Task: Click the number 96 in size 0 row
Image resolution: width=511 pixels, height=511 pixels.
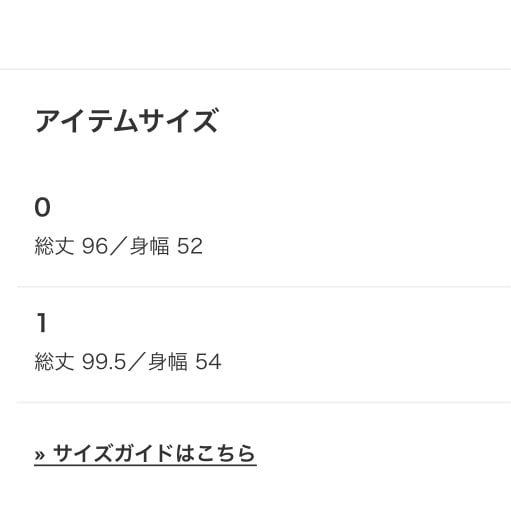Action: tap(95, 246)
